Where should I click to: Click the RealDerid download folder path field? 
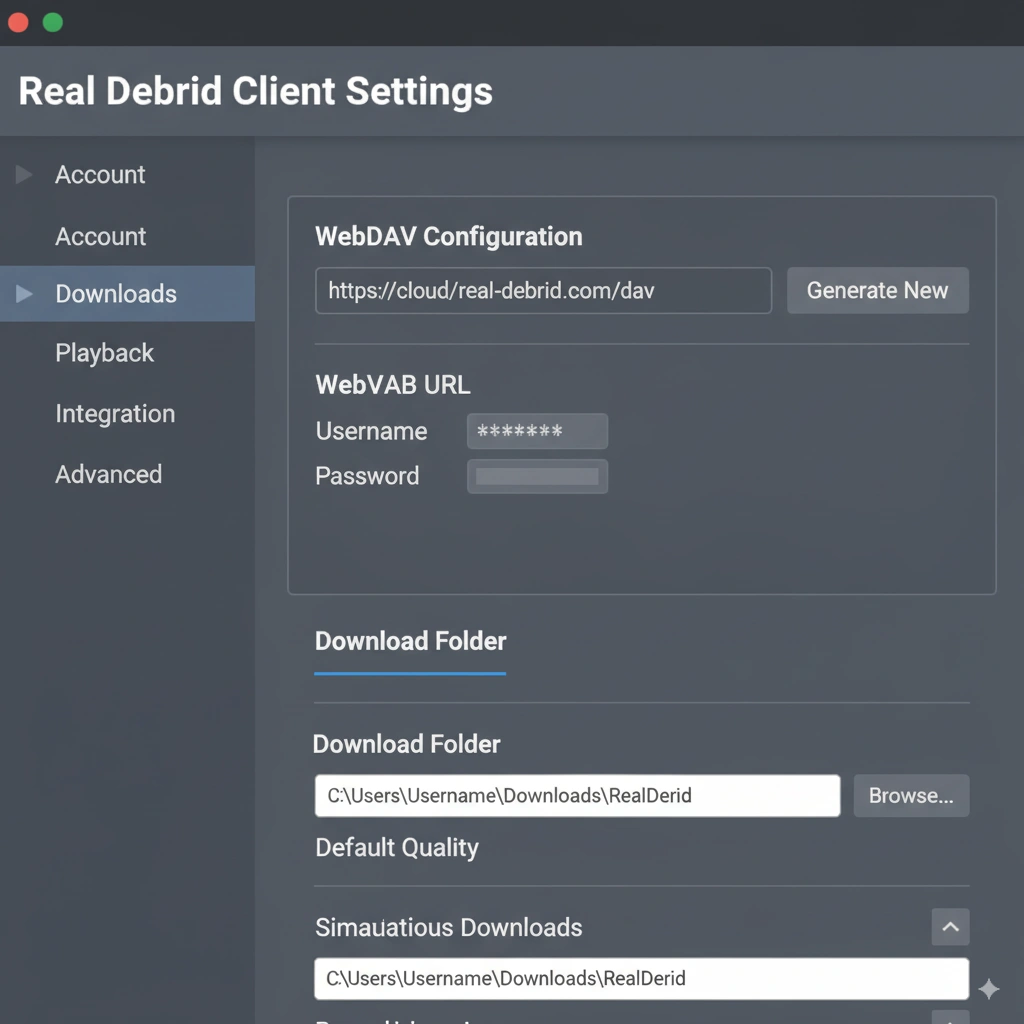coord(577,795)
